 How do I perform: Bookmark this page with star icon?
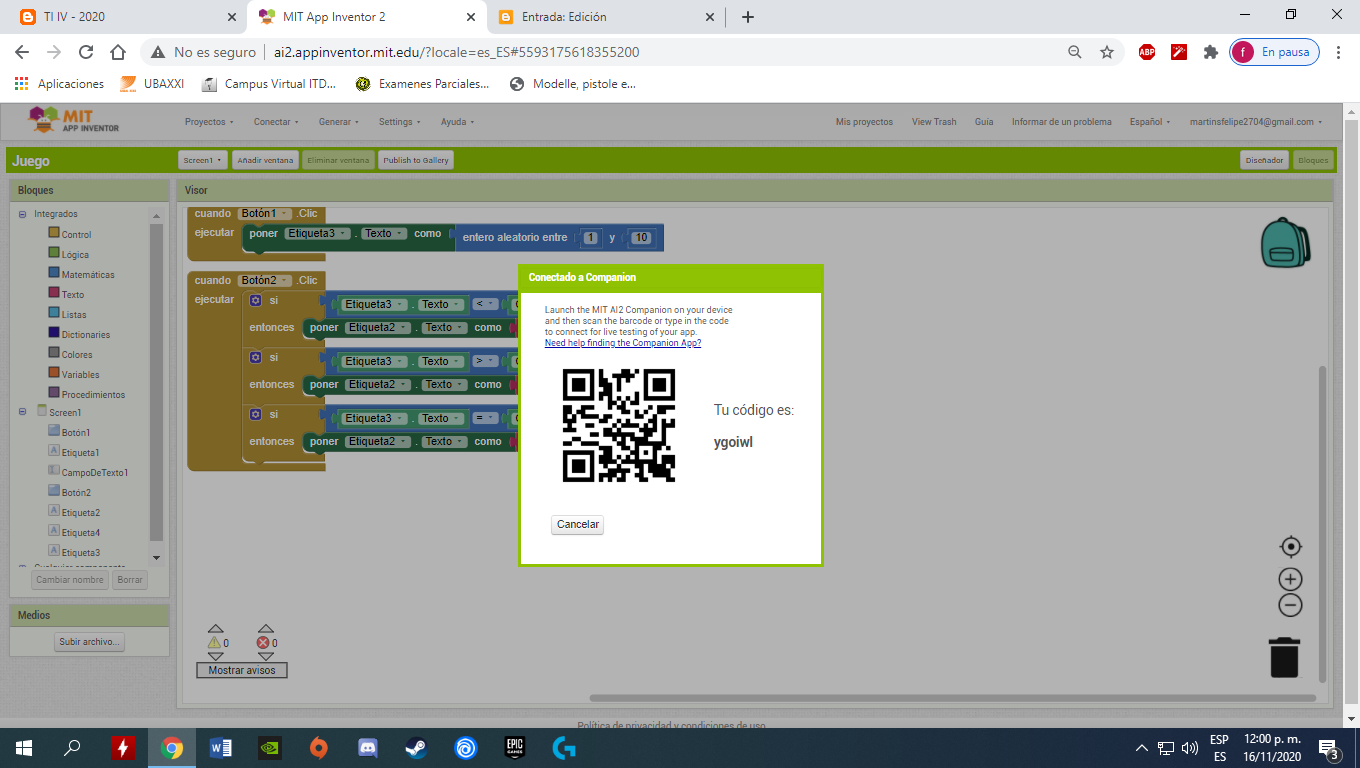tap(1107, 52)
